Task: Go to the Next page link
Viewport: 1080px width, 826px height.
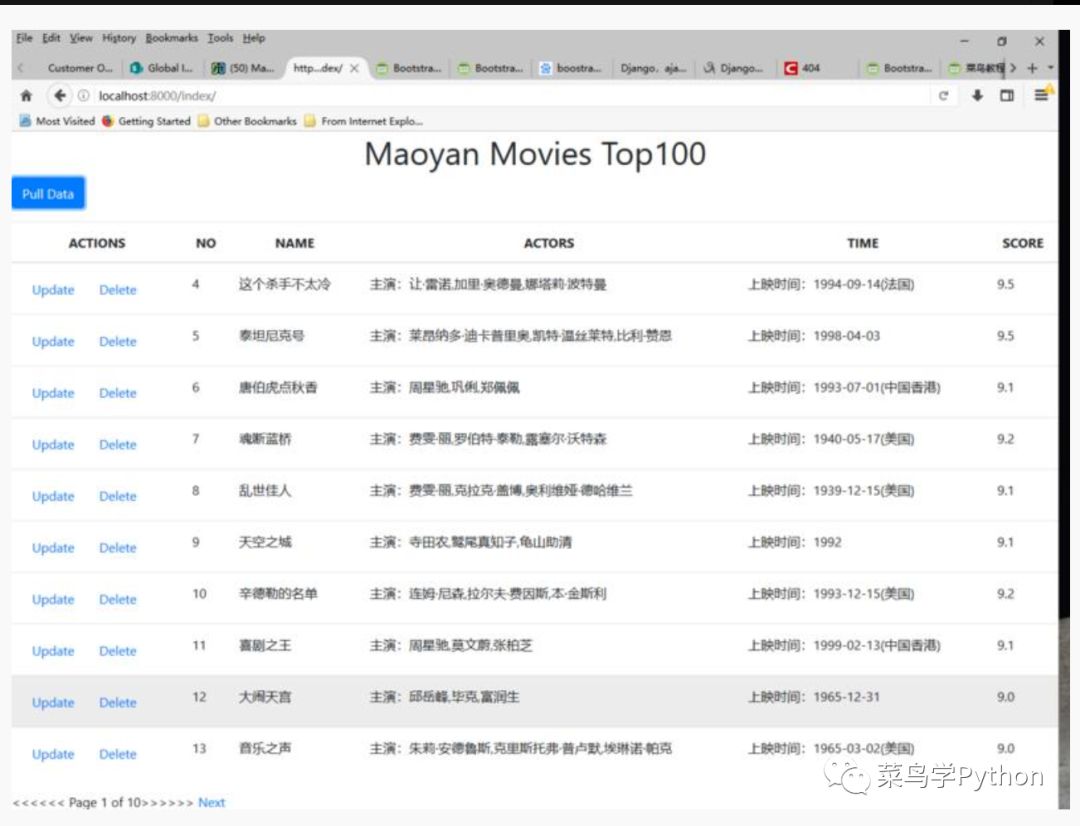Action: [x=211, y=803]
